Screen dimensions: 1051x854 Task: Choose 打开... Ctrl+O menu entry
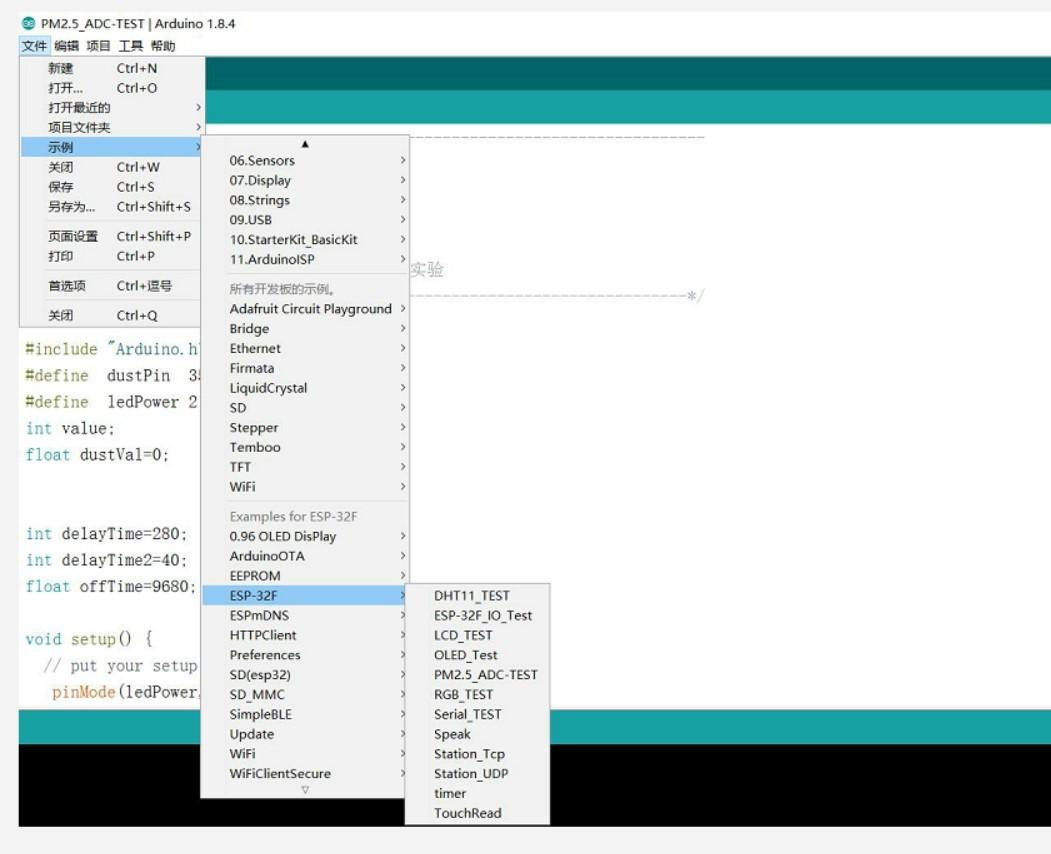111,88
